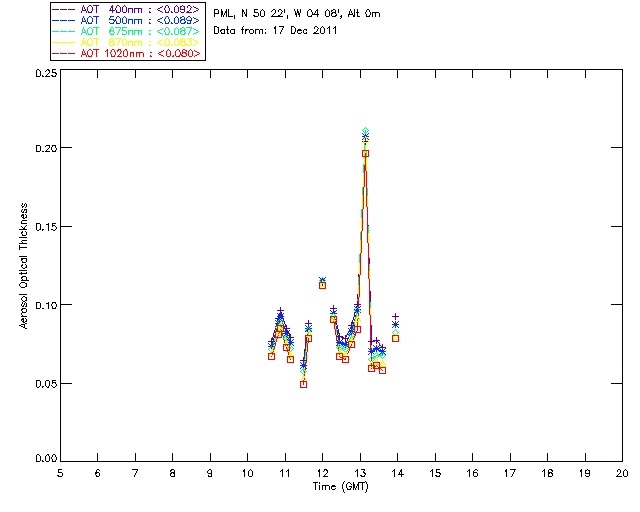Image resolution: width=640 pixels, height=512 pixels.
Task: Click the AOT 400nm legend entry
Action: (x=126, y=9)
